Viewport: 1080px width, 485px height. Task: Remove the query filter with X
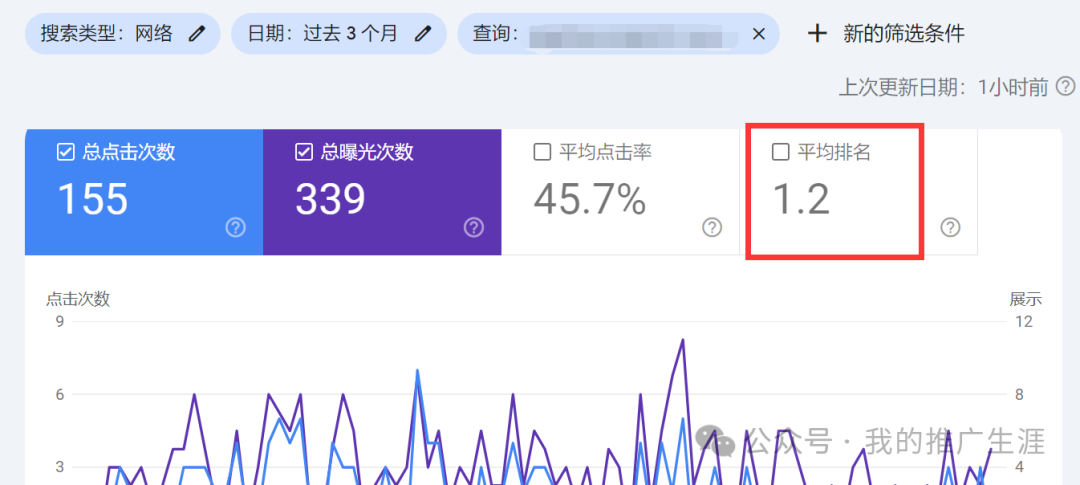coord(758,33)
